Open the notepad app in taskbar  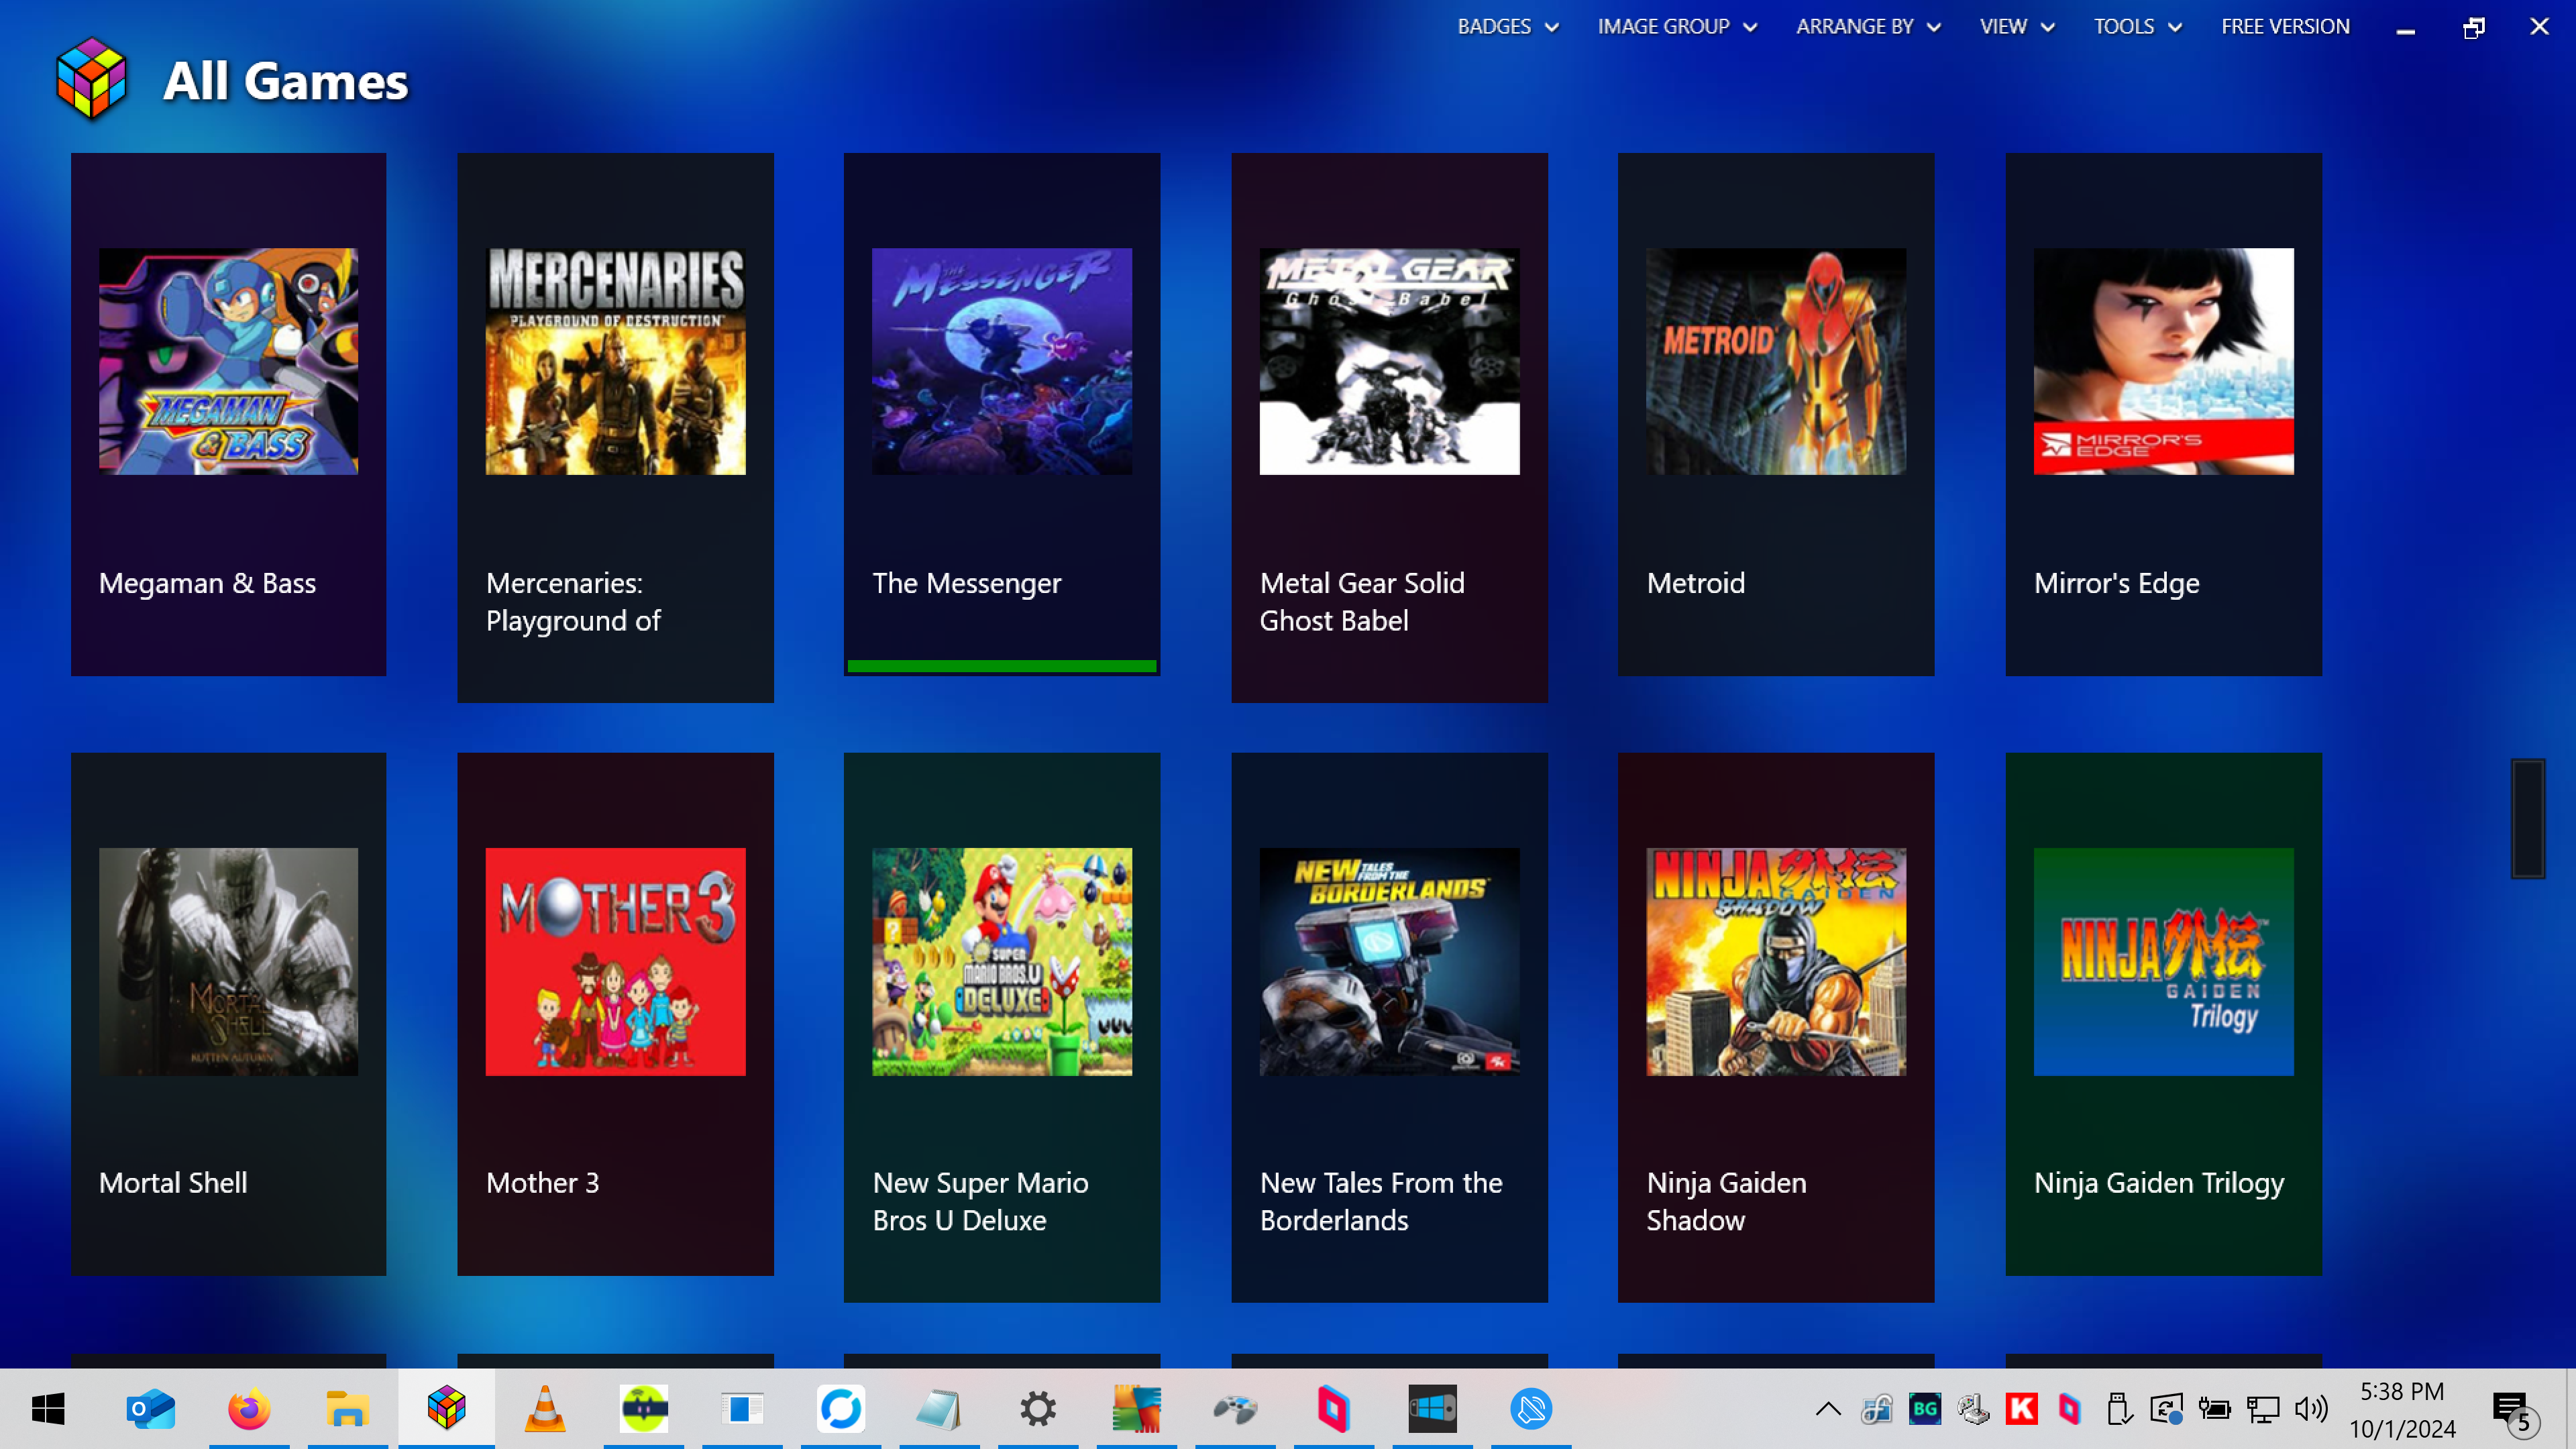(938, 1409)
